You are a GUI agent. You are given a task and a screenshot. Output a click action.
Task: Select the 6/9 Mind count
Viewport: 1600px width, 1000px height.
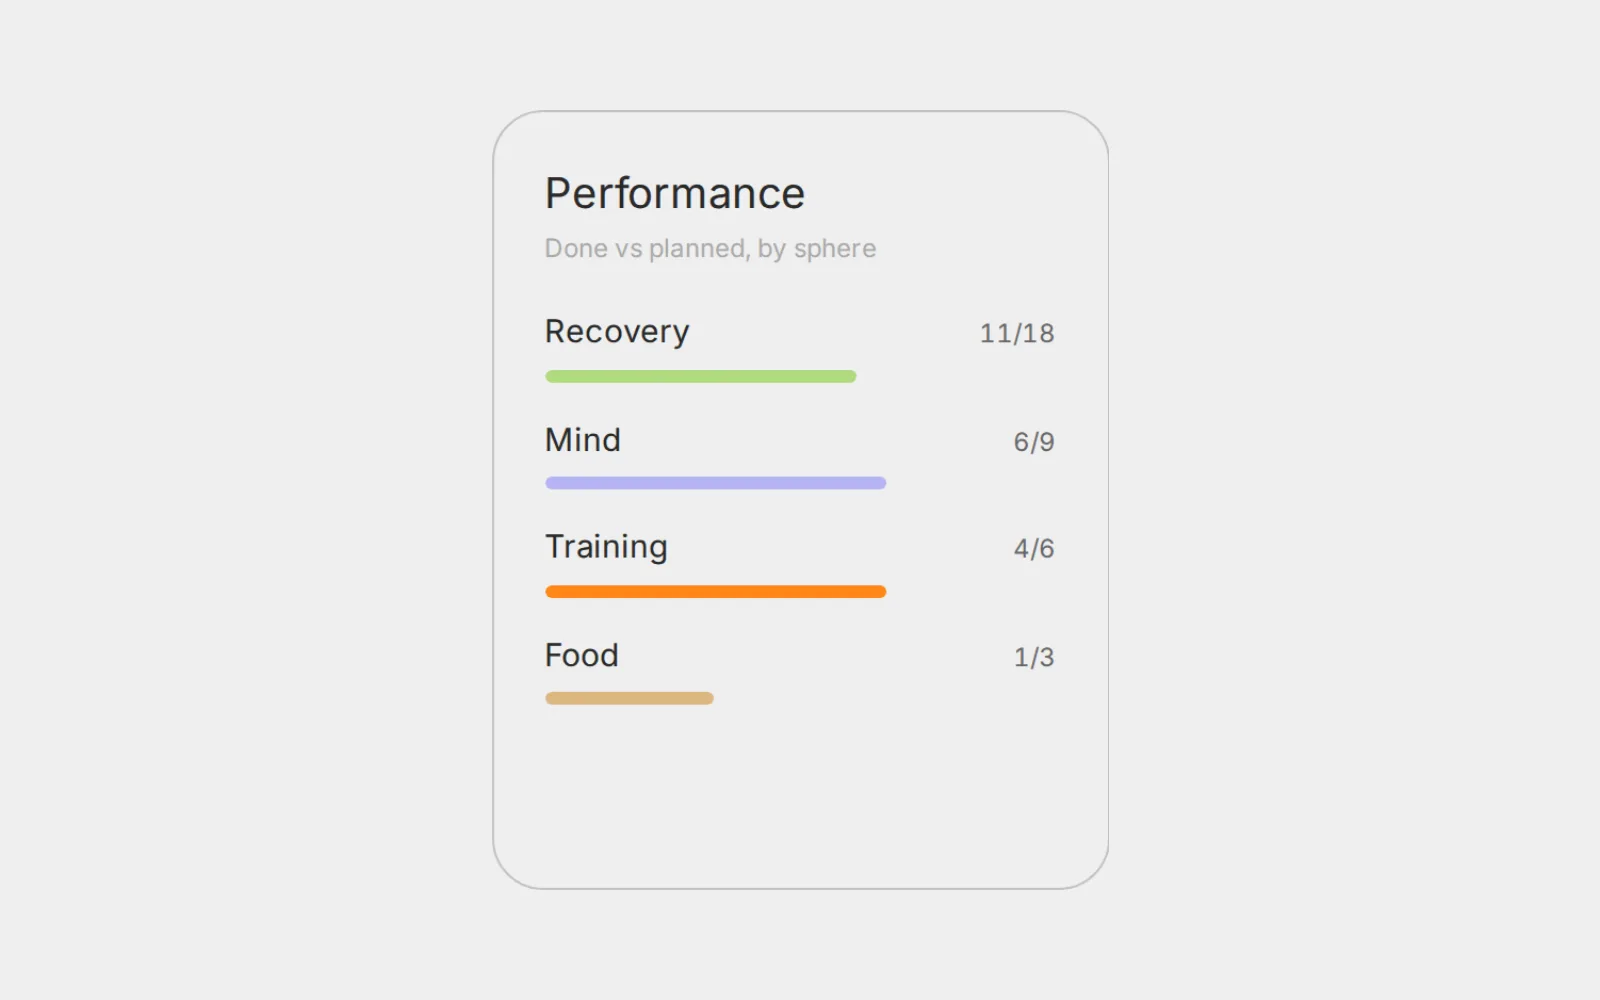(1034, 442)
